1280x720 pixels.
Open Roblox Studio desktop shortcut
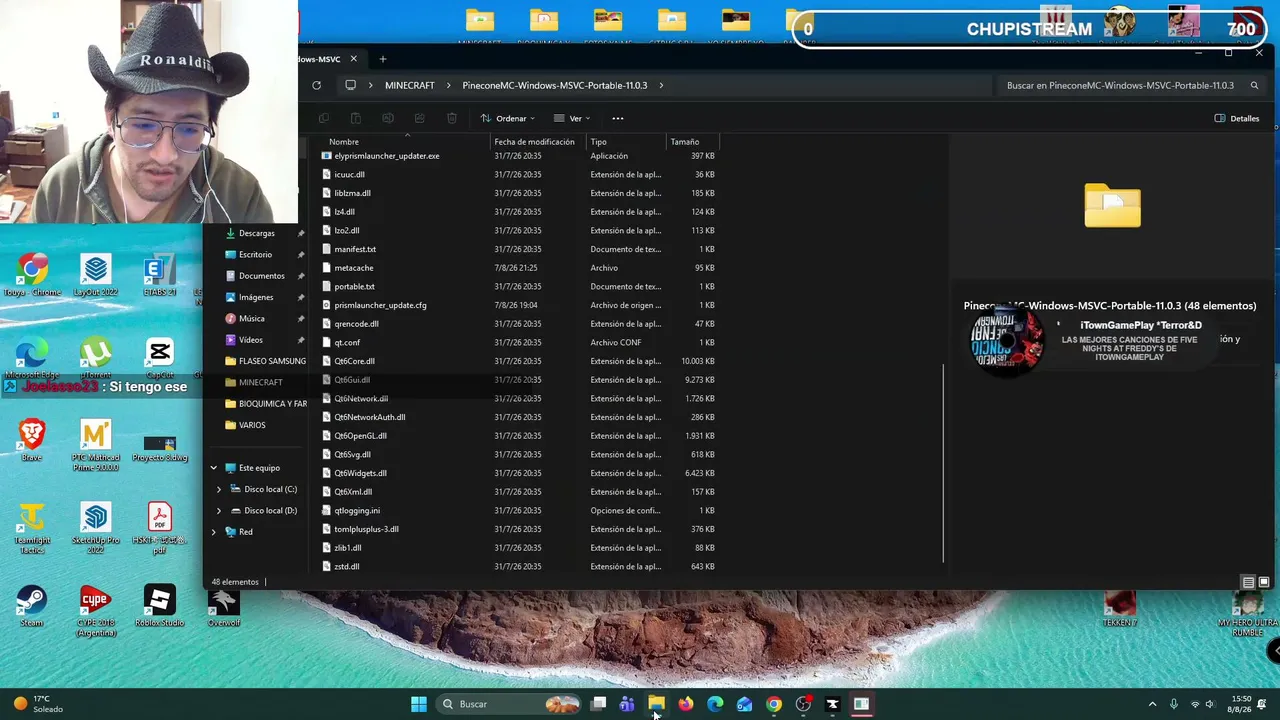pyautogui.click(x=159, y=606)
